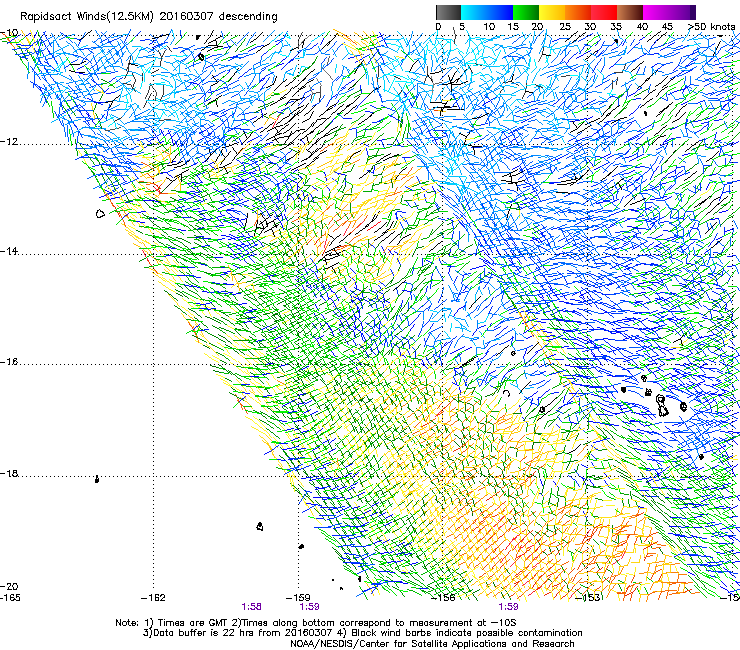Click the -159 longitude axis label

[x=298, y=598]
